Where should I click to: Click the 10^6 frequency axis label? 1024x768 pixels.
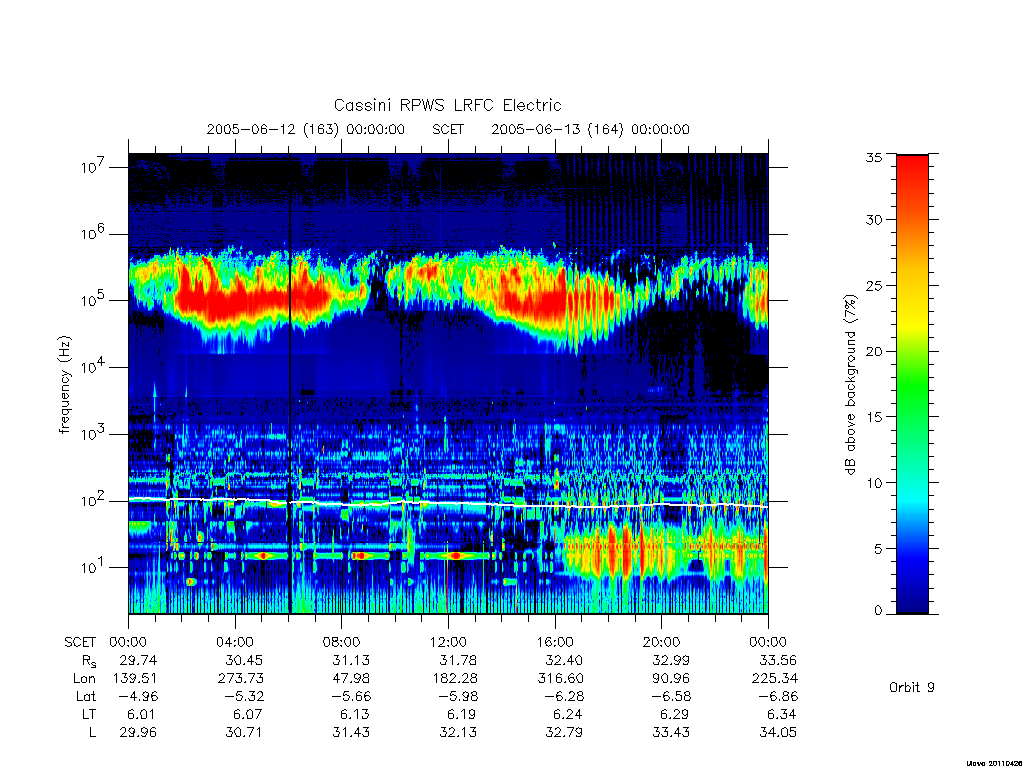click(93, 233)
